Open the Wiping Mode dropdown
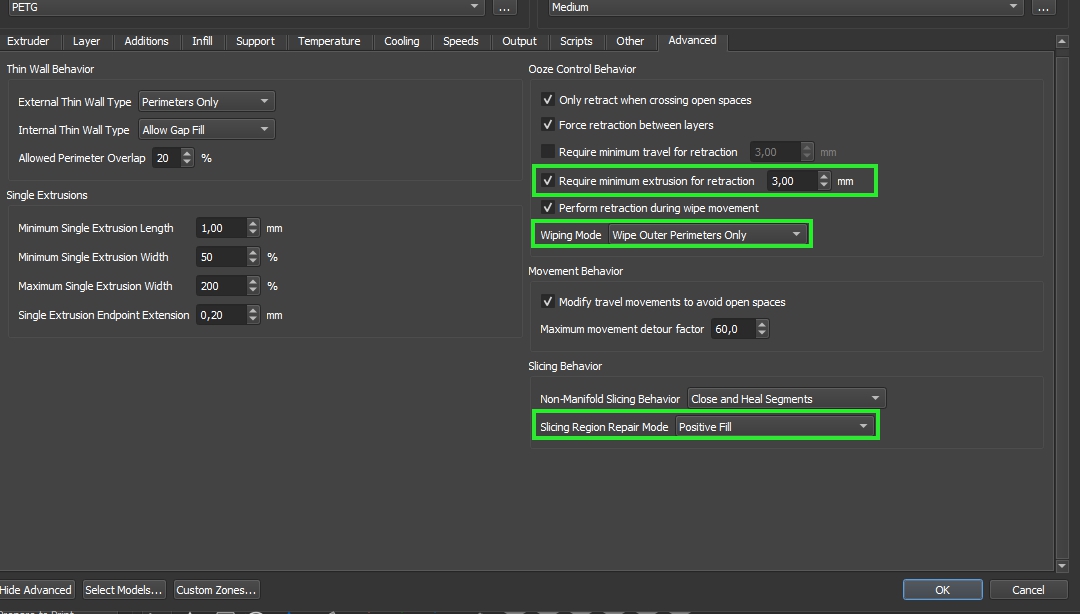Viewport: 1080px width, 614px height. coord(708,235)
